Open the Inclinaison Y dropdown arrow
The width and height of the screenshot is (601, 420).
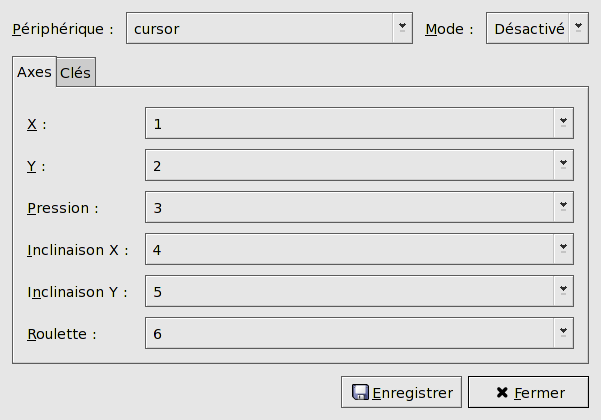point(564,291)
